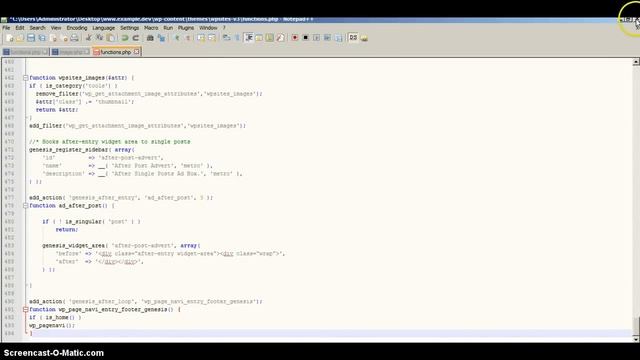Image resolution: width=640 pixels, height=360 pixels.
Task: Switch to the functions.php tab
Action: tap(116, 52)
